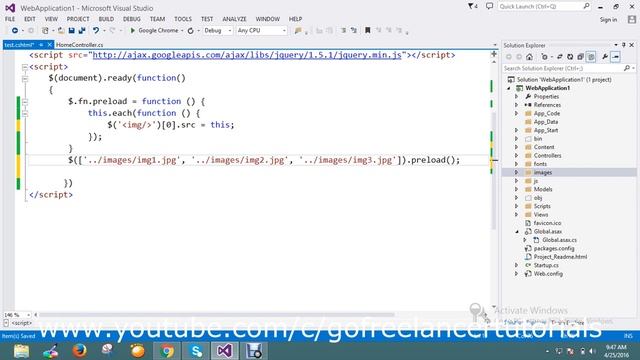Save the current file with Save icon
Screen dimensions: 640x360
tap(71, 31)
